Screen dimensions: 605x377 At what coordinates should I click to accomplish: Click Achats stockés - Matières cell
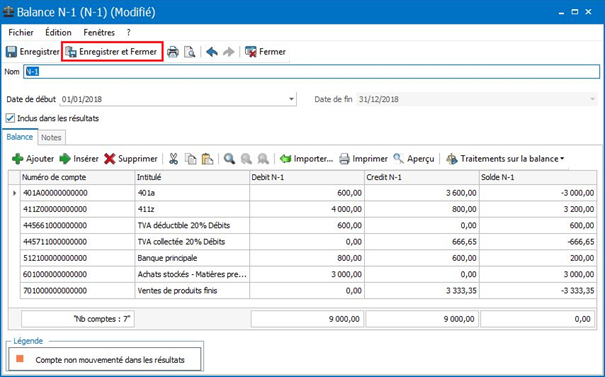[192, 274]
